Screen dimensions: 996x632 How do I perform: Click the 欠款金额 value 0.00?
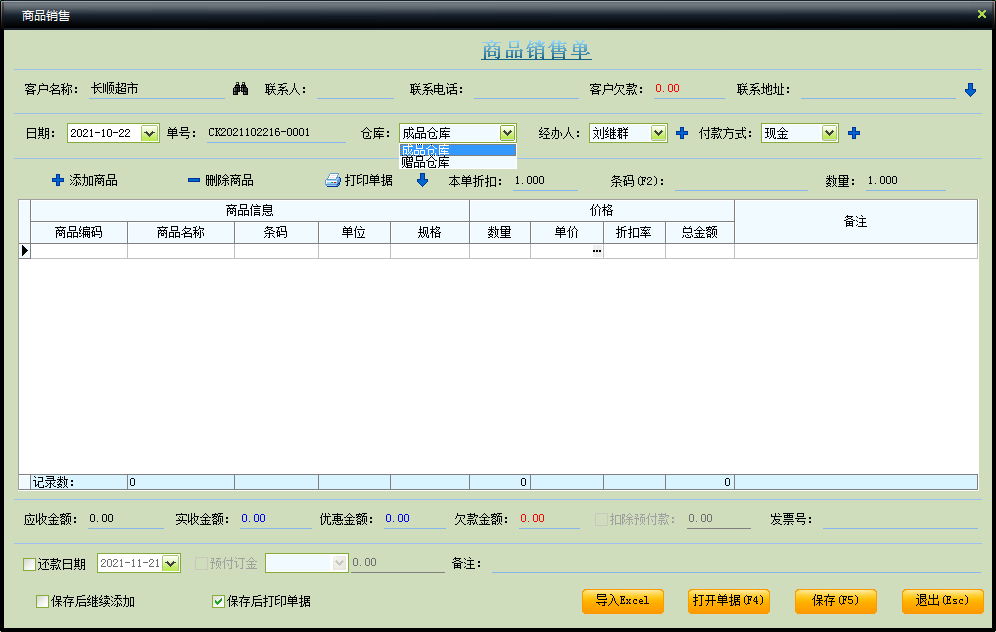[x=532, y=519]
